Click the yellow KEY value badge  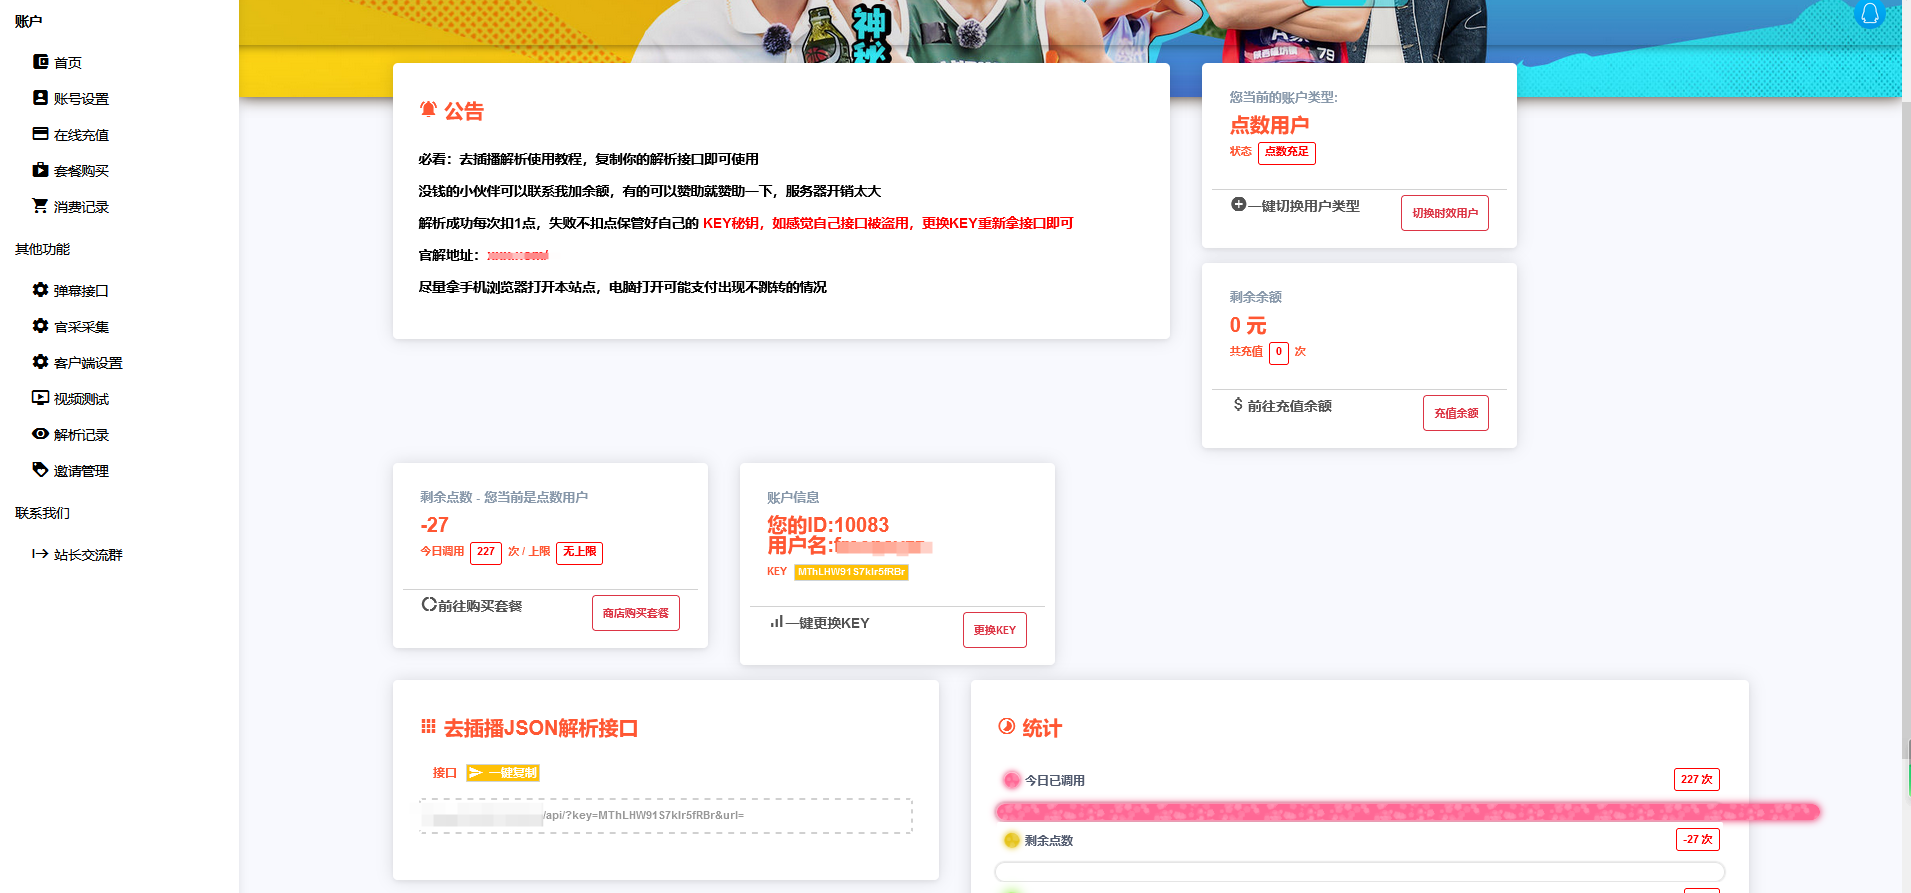click(851, 572)
